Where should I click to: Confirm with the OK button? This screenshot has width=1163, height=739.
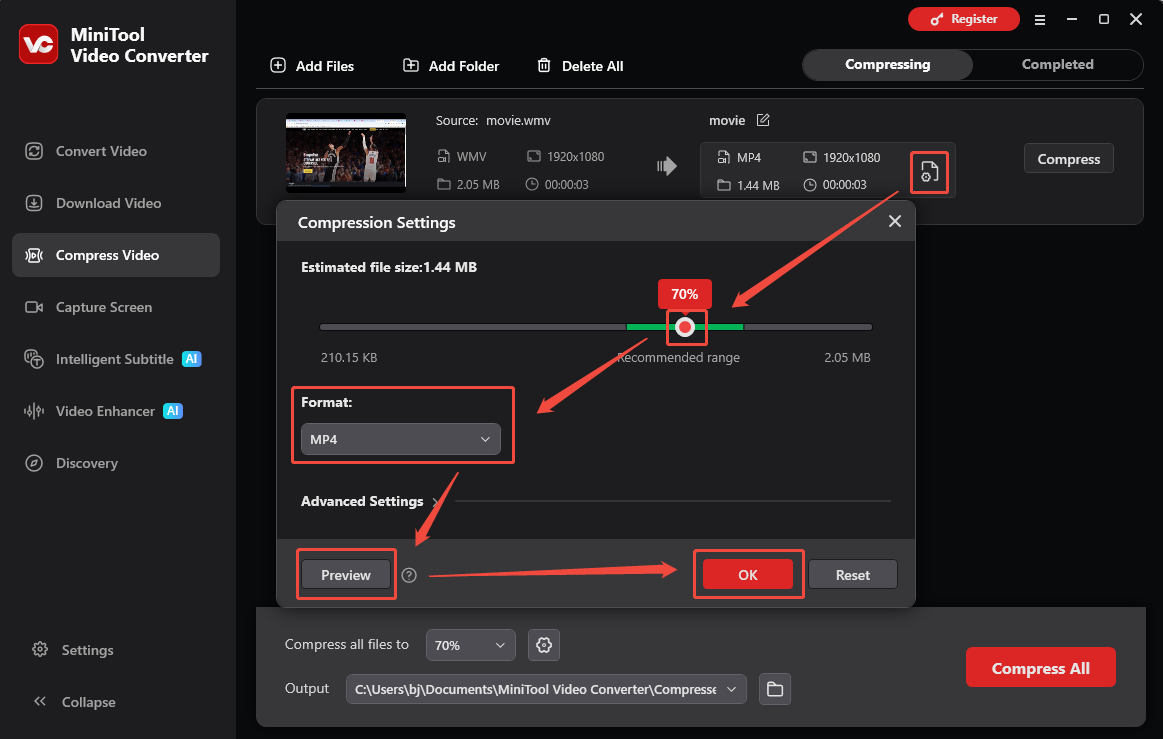[x=748, y=574]
